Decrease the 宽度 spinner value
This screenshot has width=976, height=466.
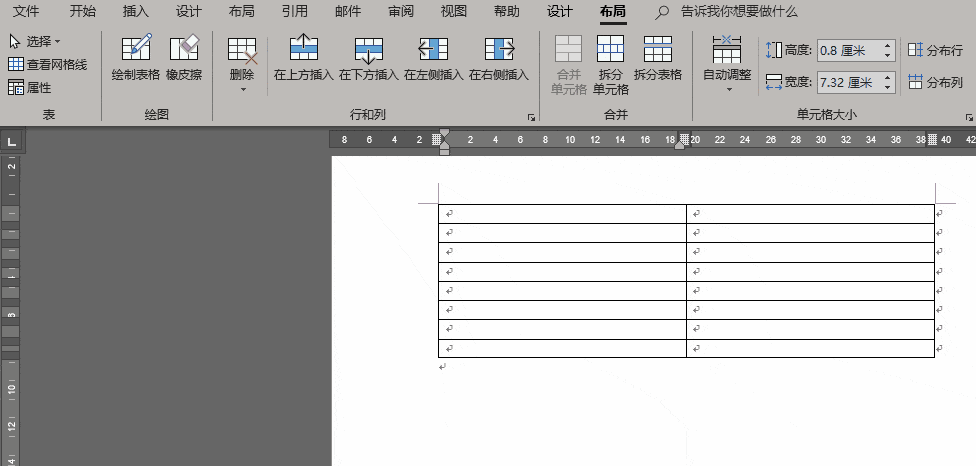click(x=888, y=88)
